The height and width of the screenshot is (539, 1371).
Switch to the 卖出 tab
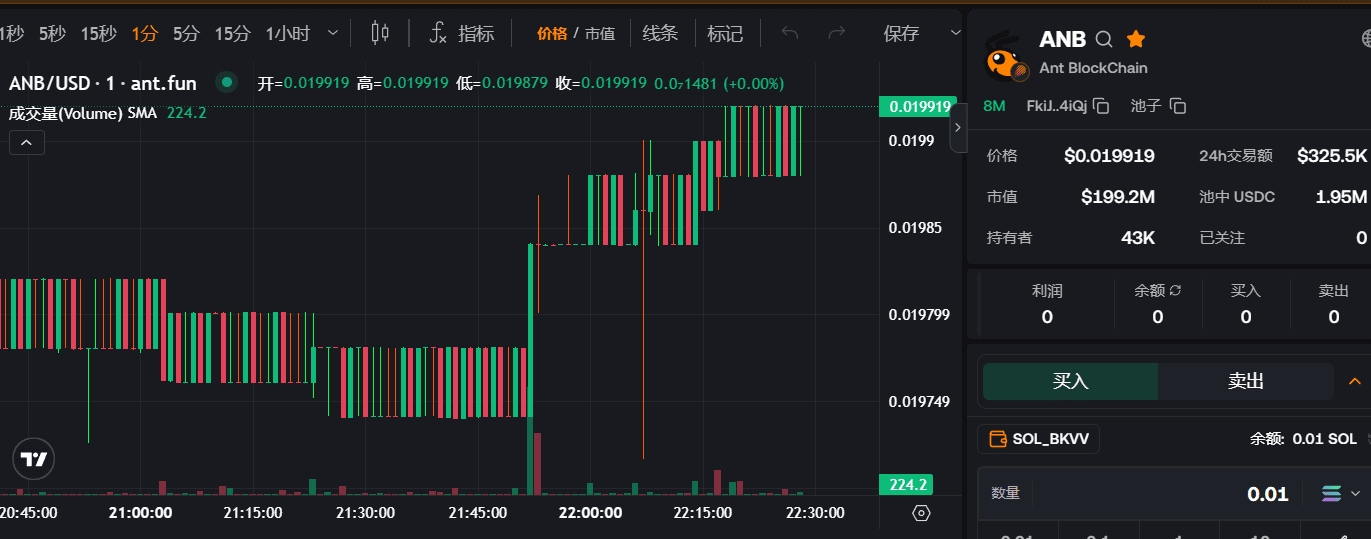coord(1246,381)
